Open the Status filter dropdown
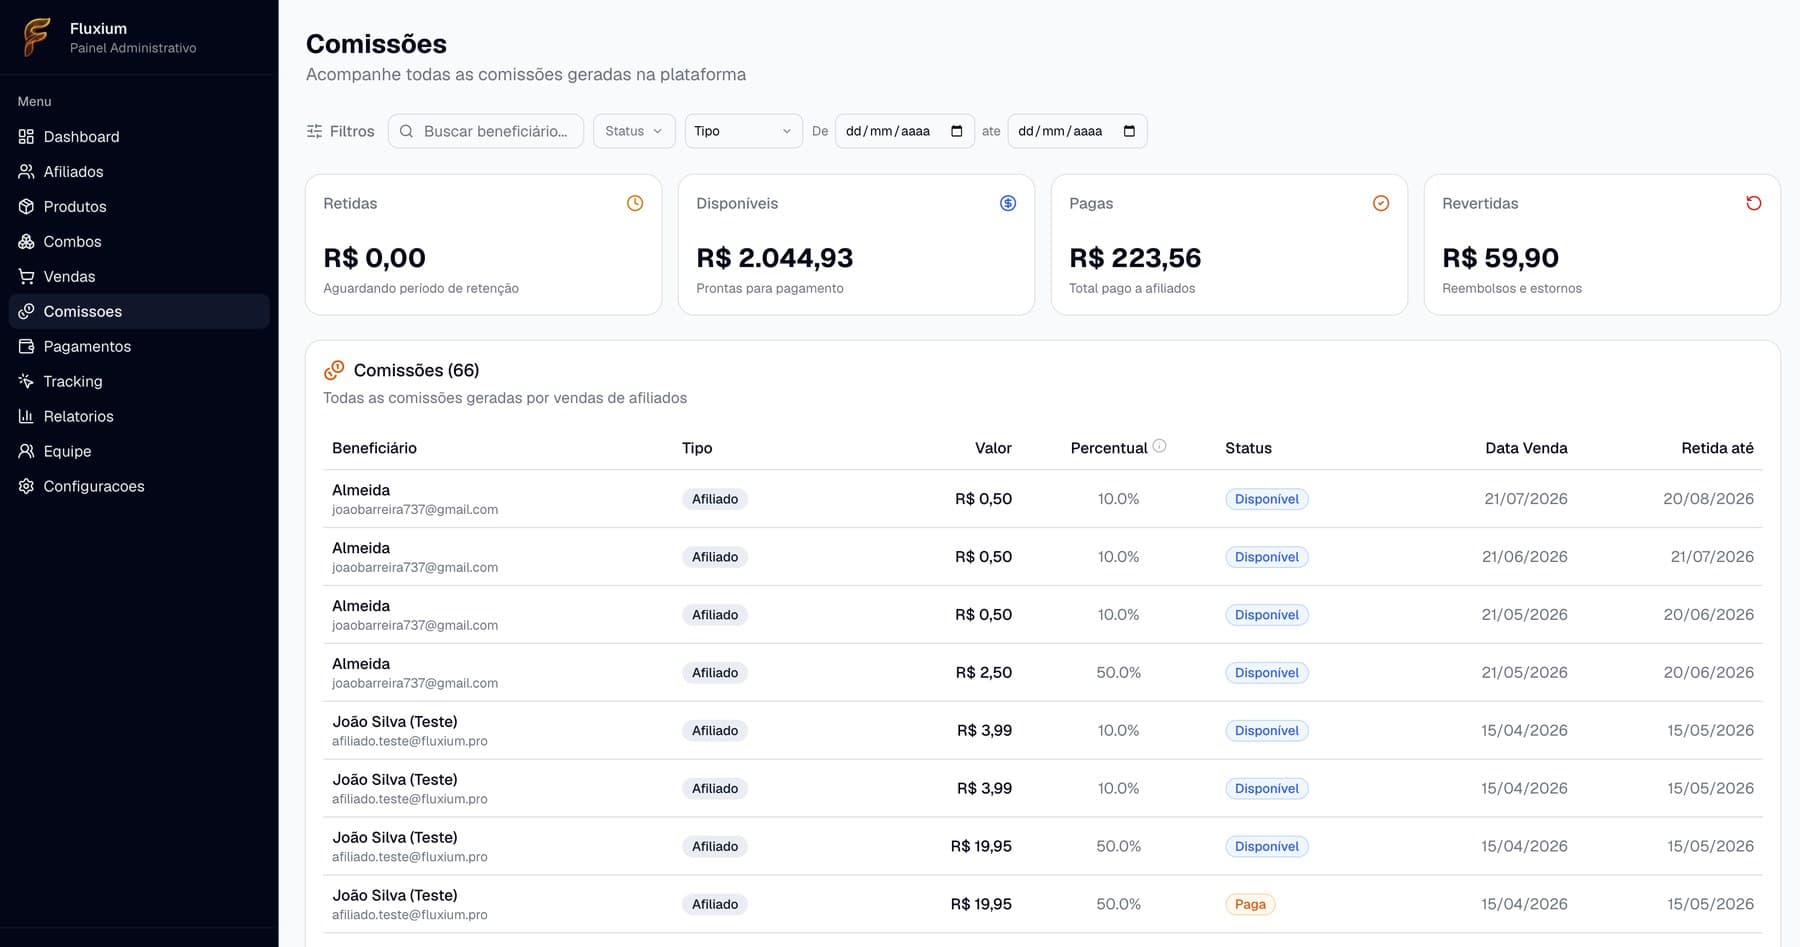This screenshot has height=947, width=1800. click(634, 131)
